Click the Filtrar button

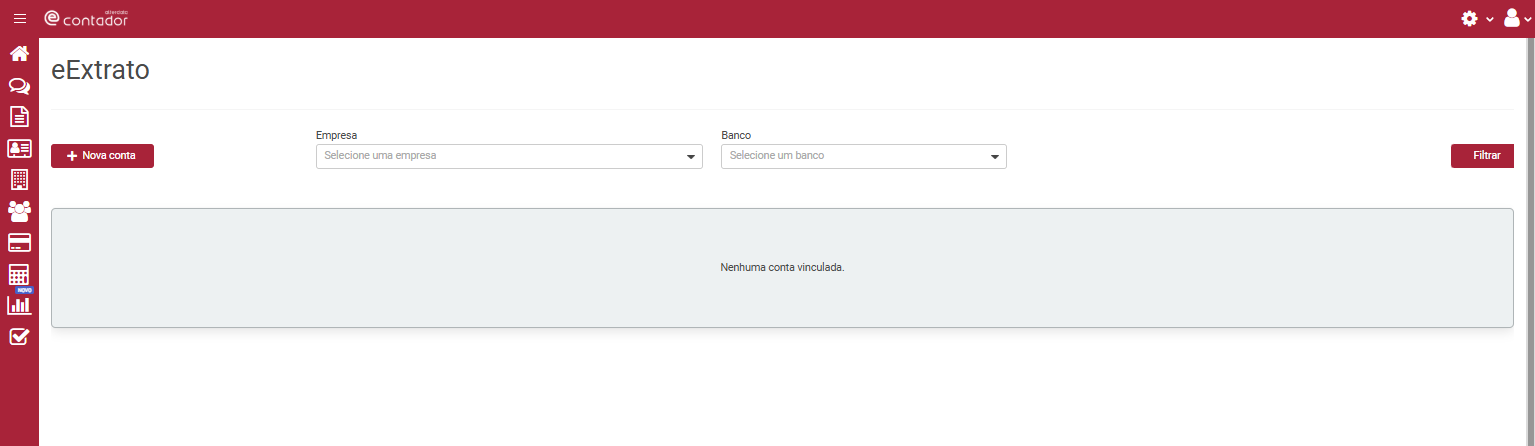click(1482, 156)
